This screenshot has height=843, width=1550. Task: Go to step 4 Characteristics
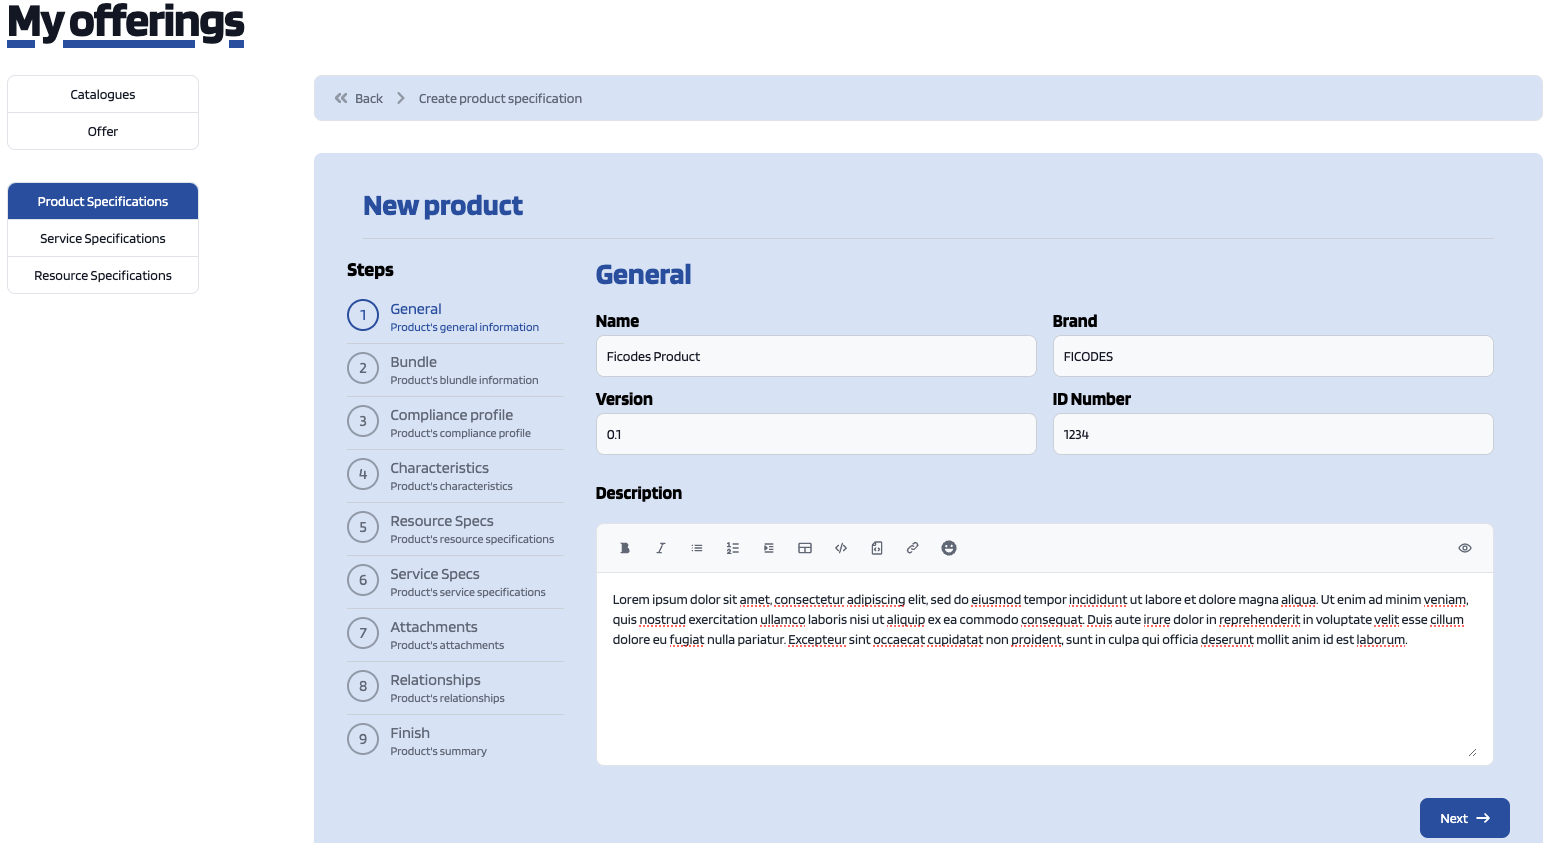pyautogui.click(x=455, y=475)
